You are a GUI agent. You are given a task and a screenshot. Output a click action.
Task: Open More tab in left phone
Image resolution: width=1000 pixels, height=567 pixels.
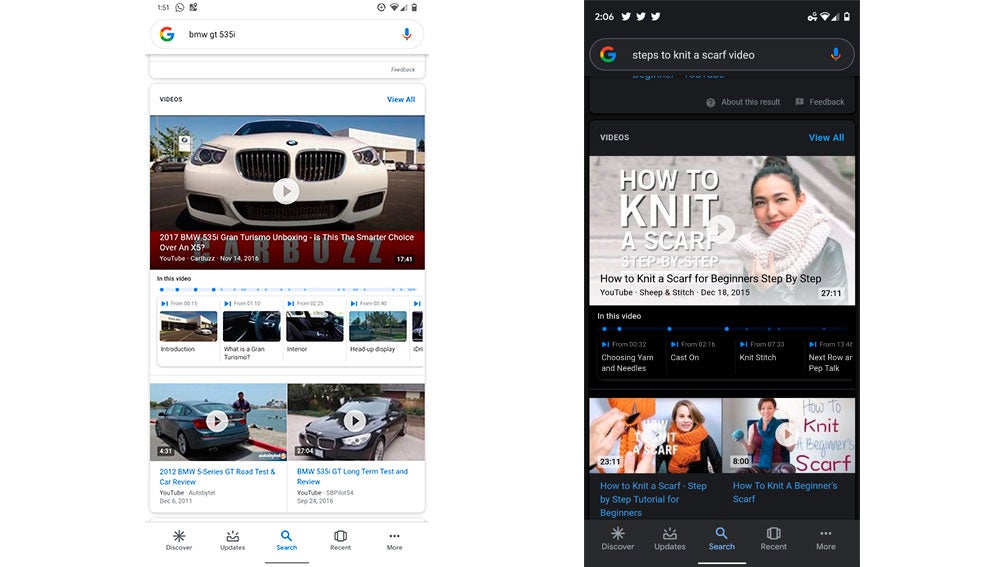tap(394, 540)
